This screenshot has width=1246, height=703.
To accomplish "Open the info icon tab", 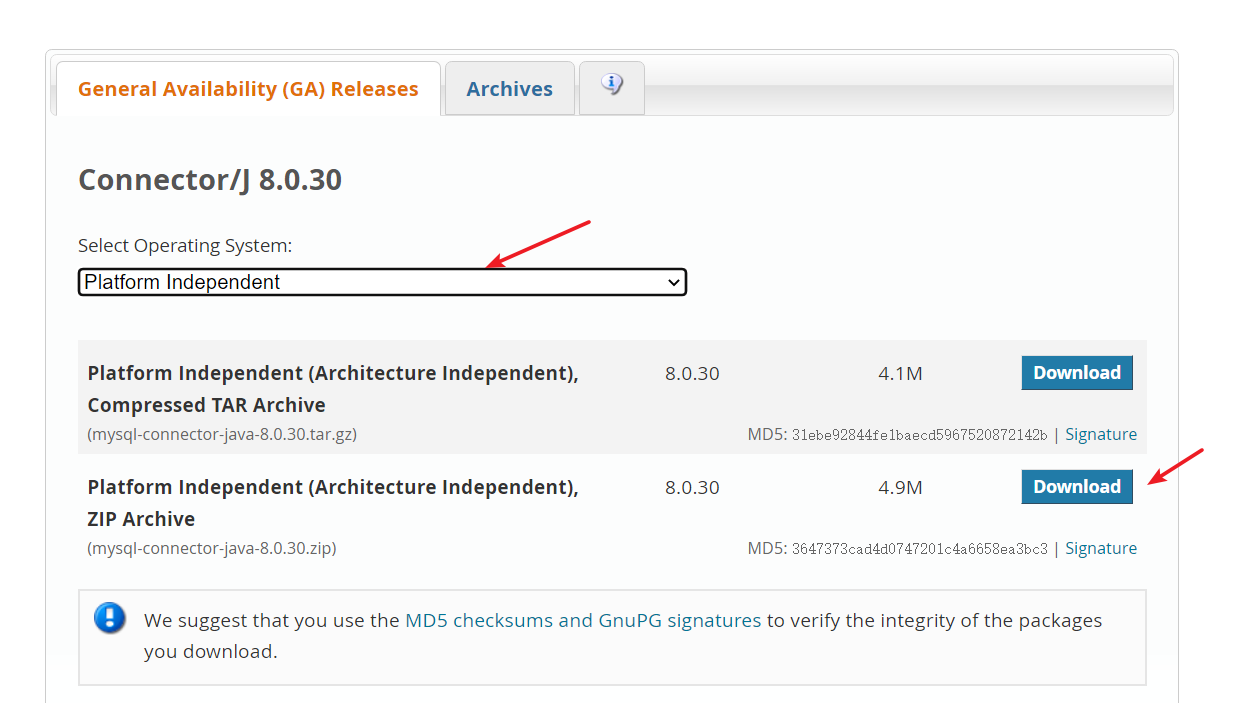I will click(612, 86).
